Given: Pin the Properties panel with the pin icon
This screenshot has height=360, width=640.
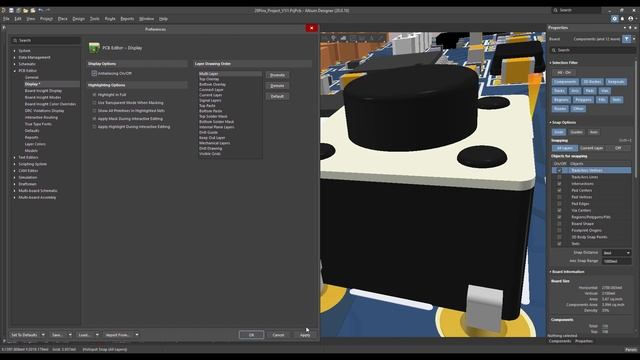Looking at the screenshot, I should pyautogui.click(x=630, y=28).
